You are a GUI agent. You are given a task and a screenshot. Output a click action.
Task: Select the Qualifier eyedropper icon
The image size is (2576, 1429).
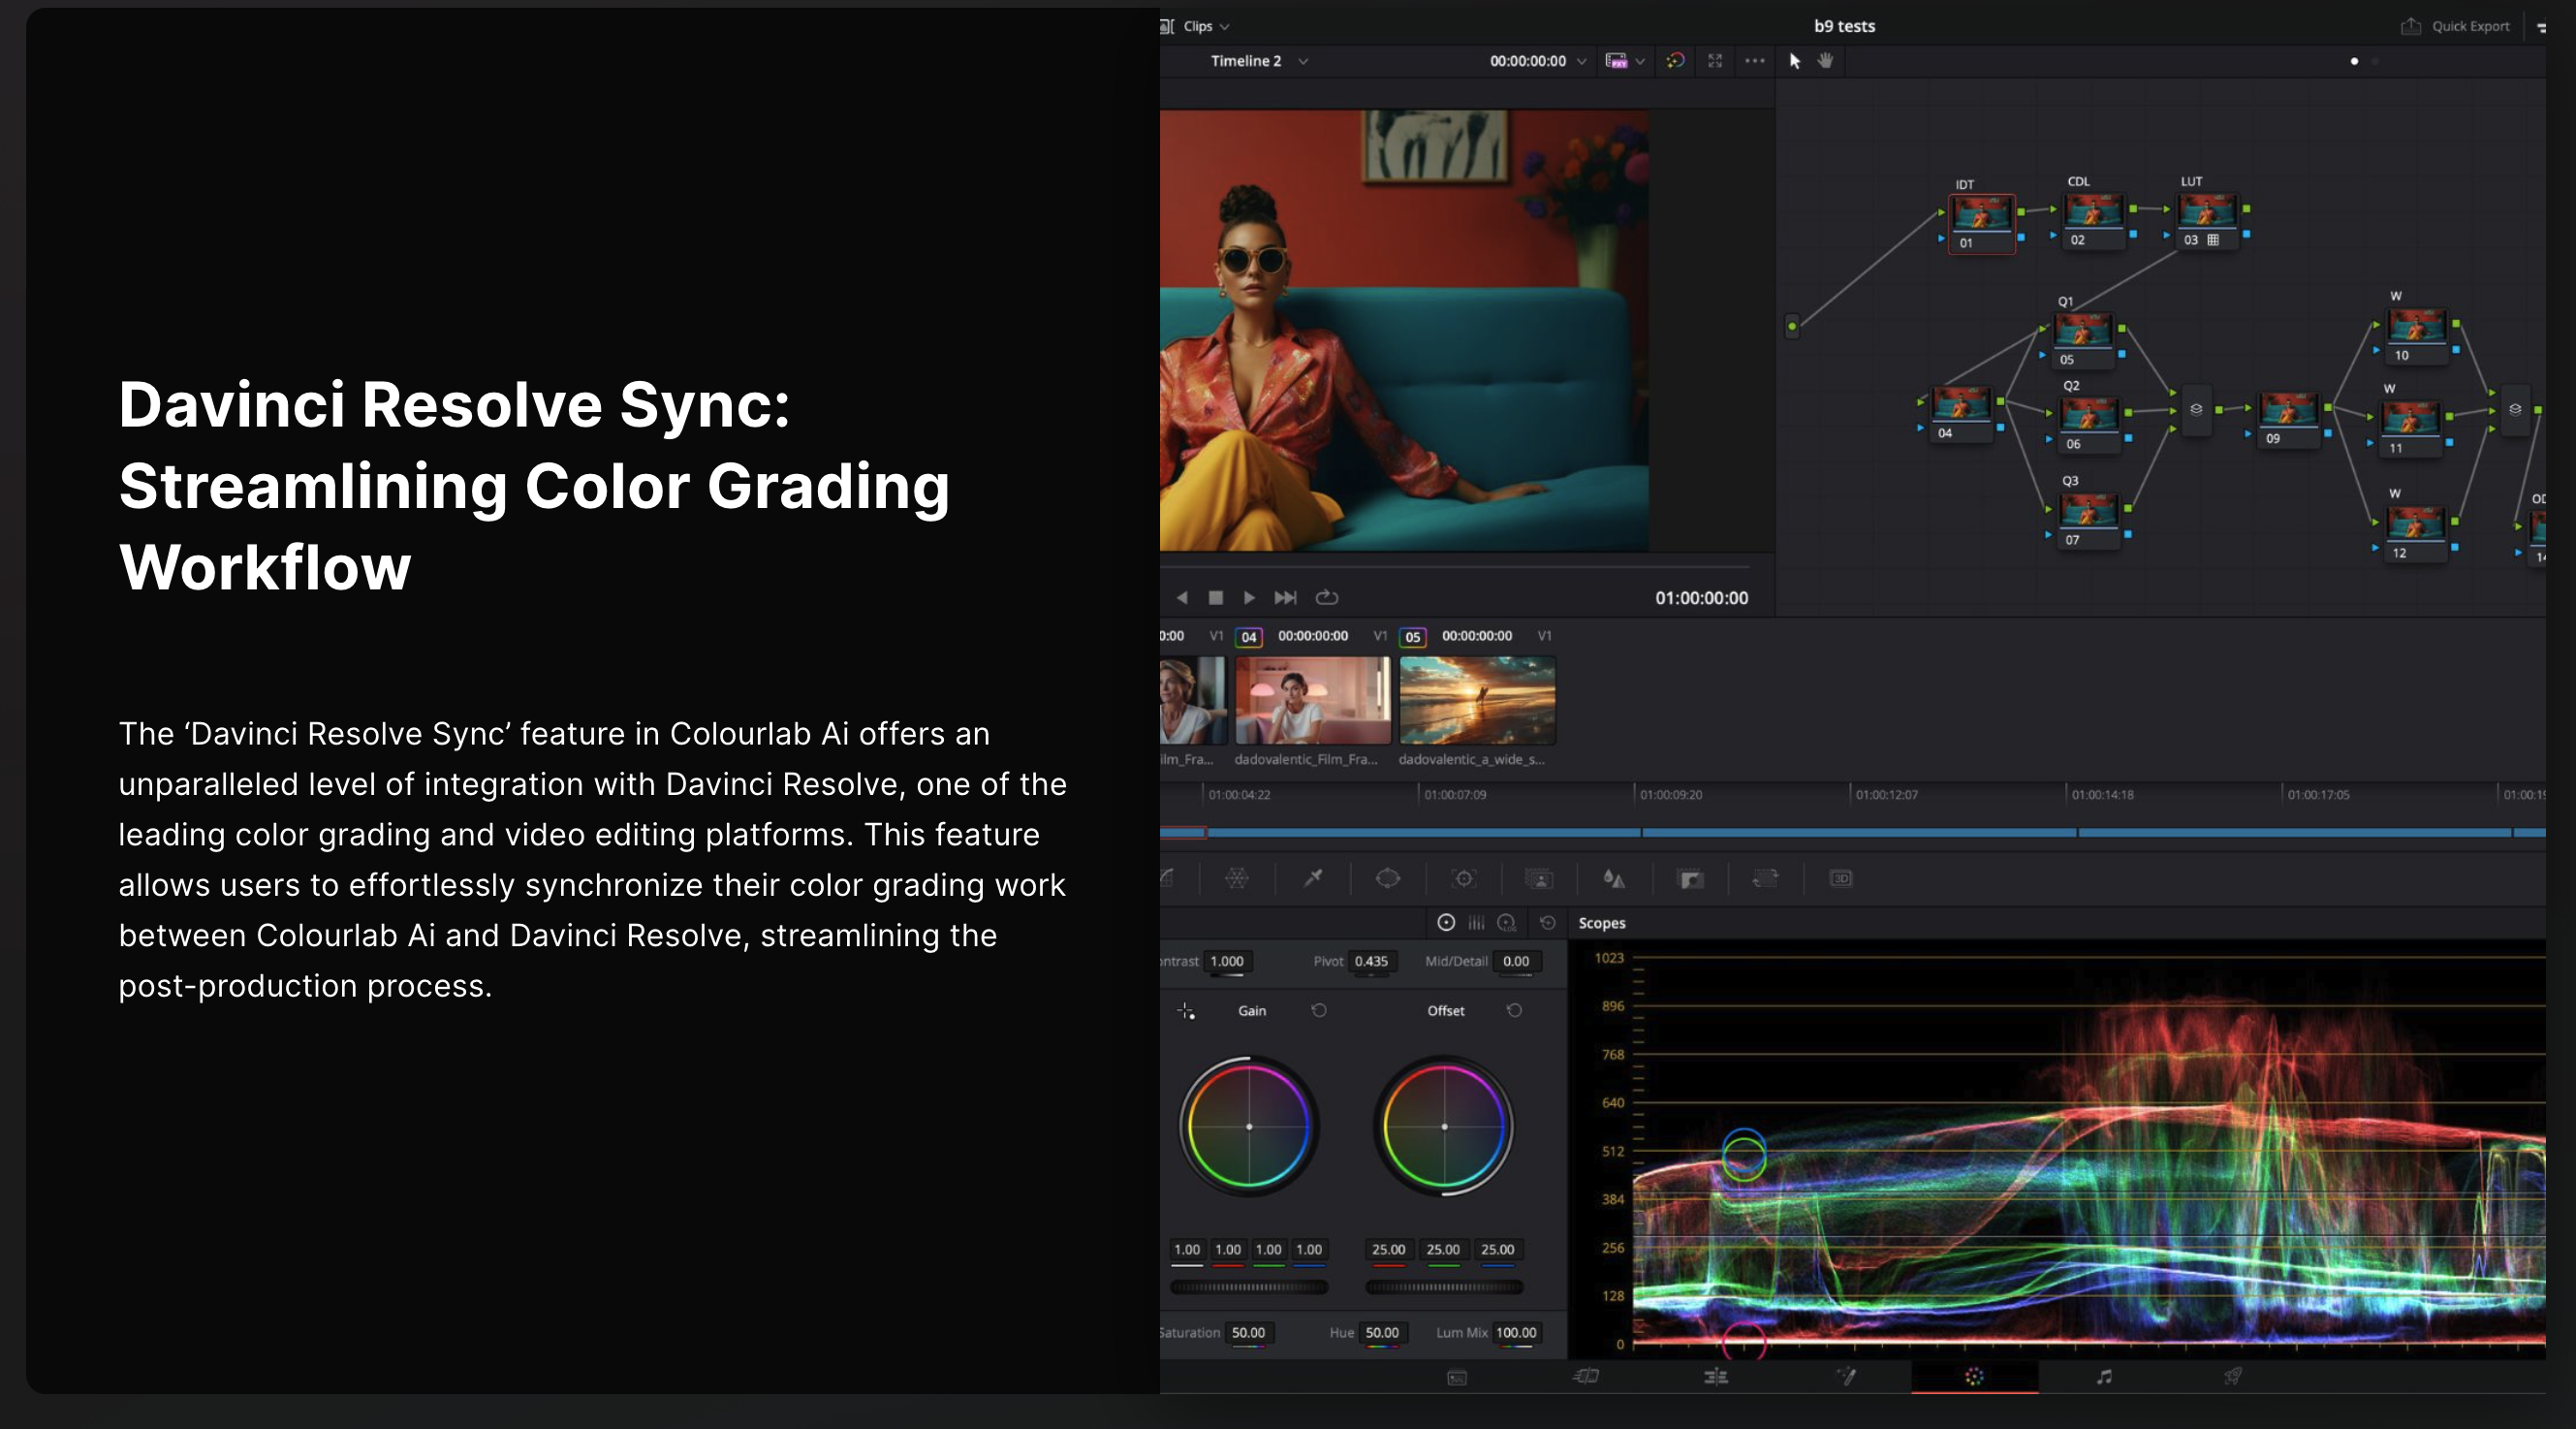point(1313,878)
